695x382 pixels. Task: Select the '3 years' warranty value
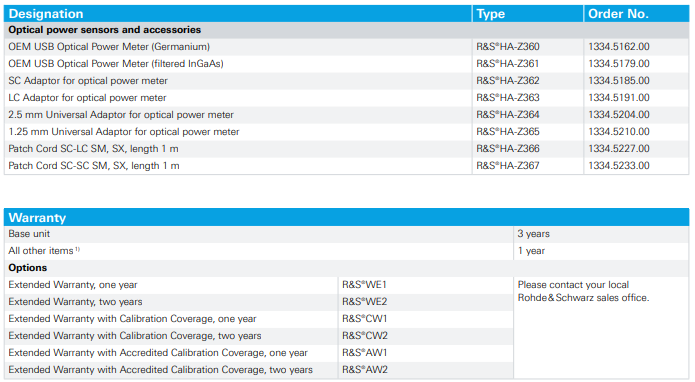[534, 234]
